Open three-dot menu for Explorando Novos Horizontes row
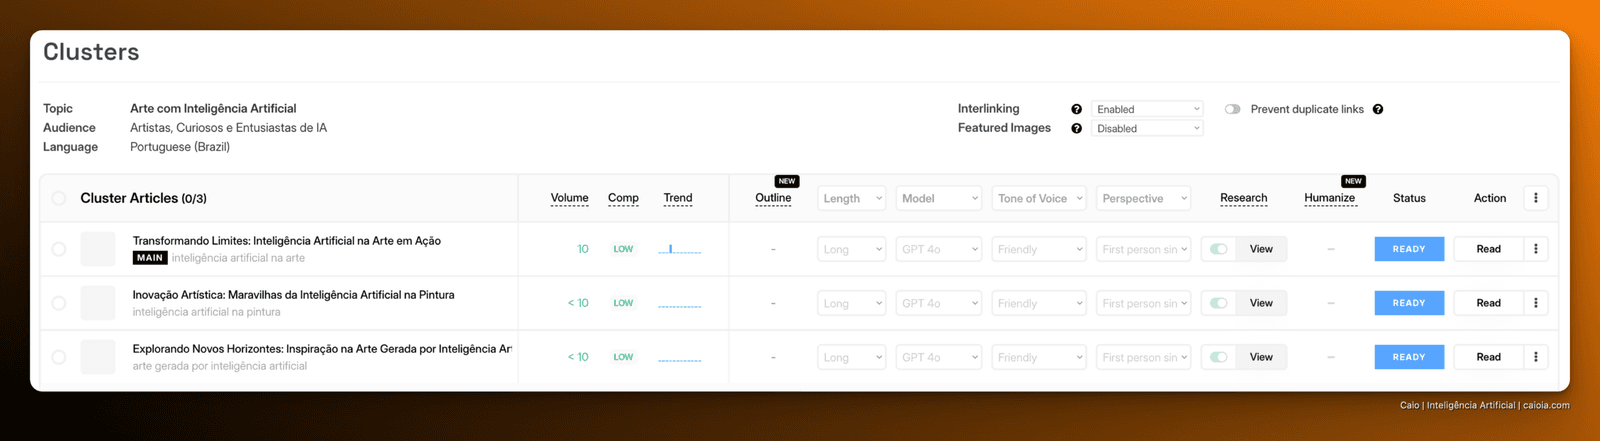The image size is (1600, 441). tap(1536, 357)
